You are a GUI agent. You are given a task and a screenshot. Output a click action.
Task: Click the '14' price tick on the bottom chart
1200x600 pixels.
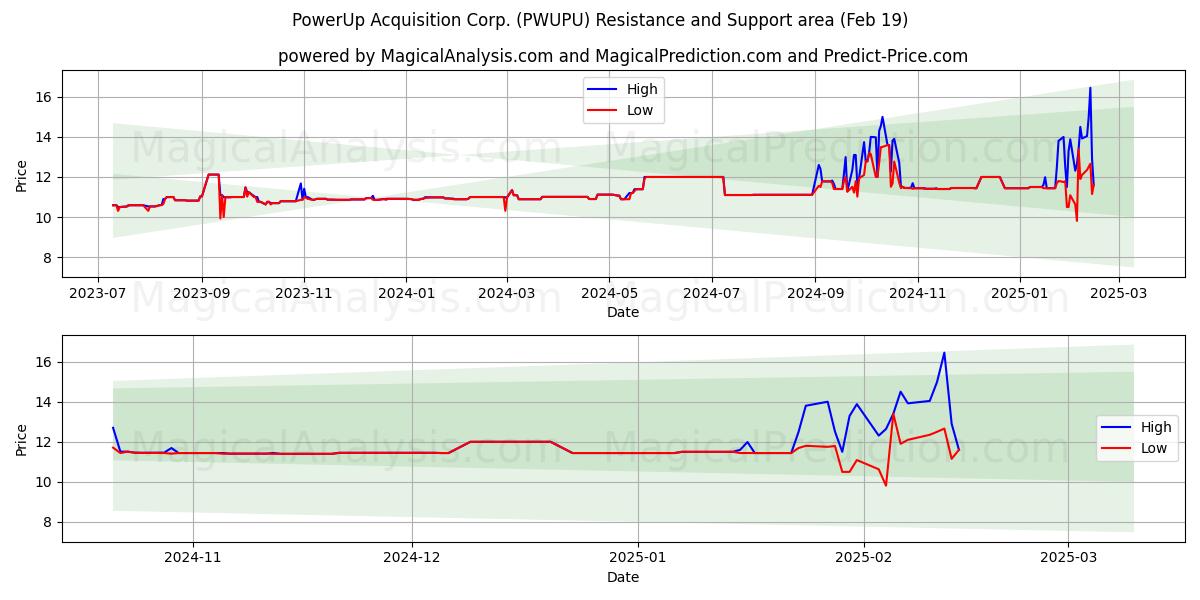(x=46, y=402)
